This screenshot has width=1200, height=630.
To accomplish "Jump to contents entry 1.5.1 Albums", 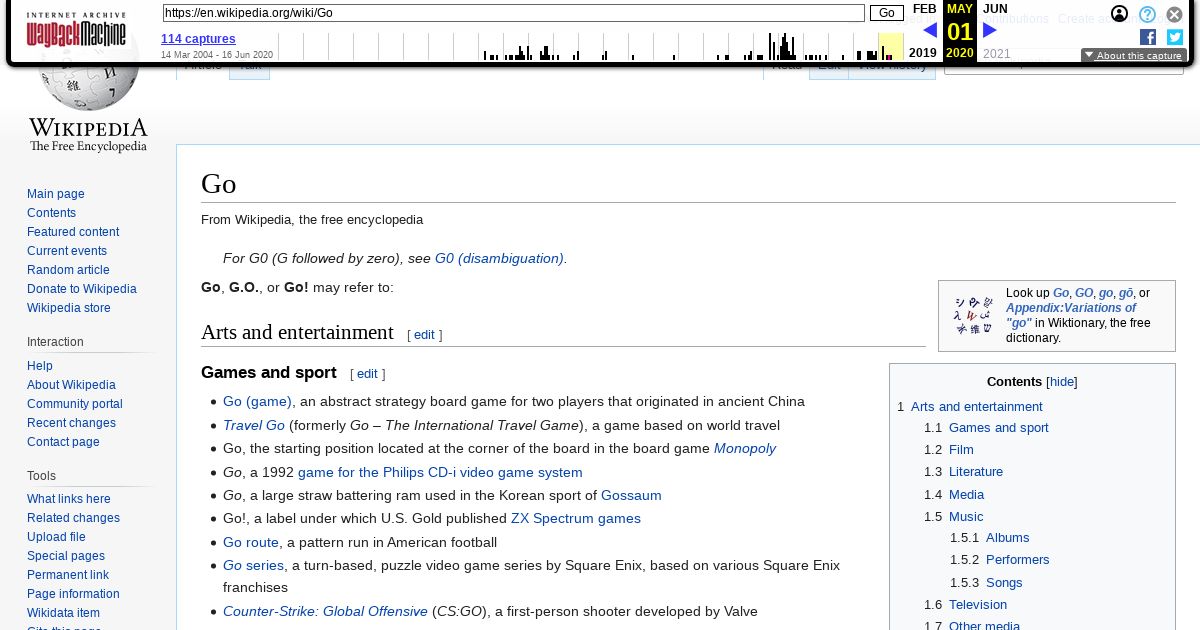I will 989,538.
